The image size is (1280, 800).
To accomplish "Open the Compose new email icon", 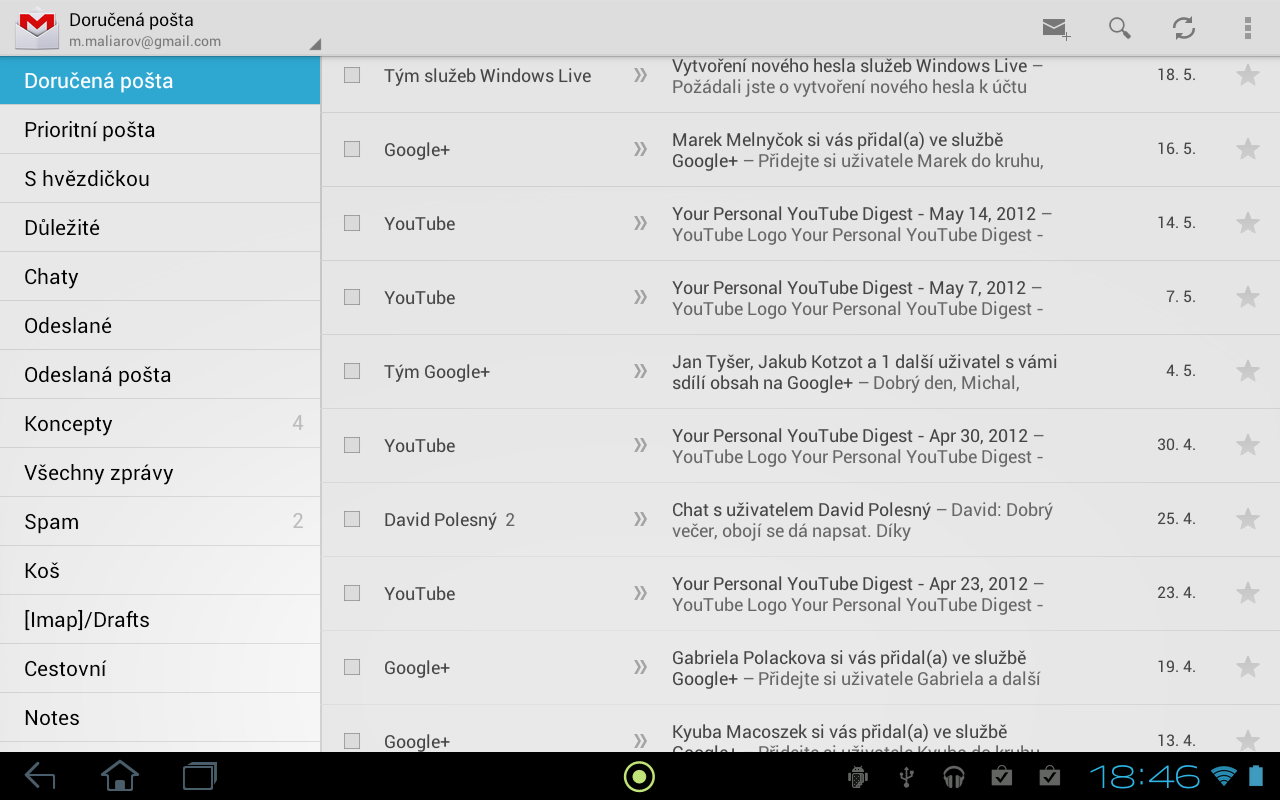I will 1055,28.
